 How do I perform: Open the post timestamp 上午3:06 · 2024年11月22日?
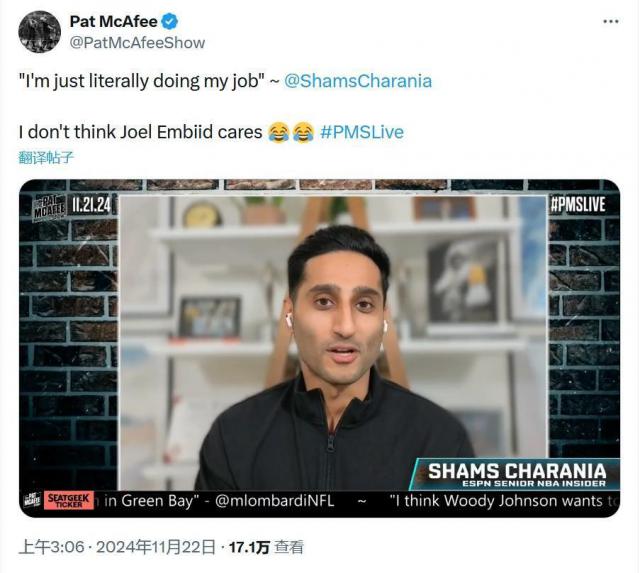(117, 547)
